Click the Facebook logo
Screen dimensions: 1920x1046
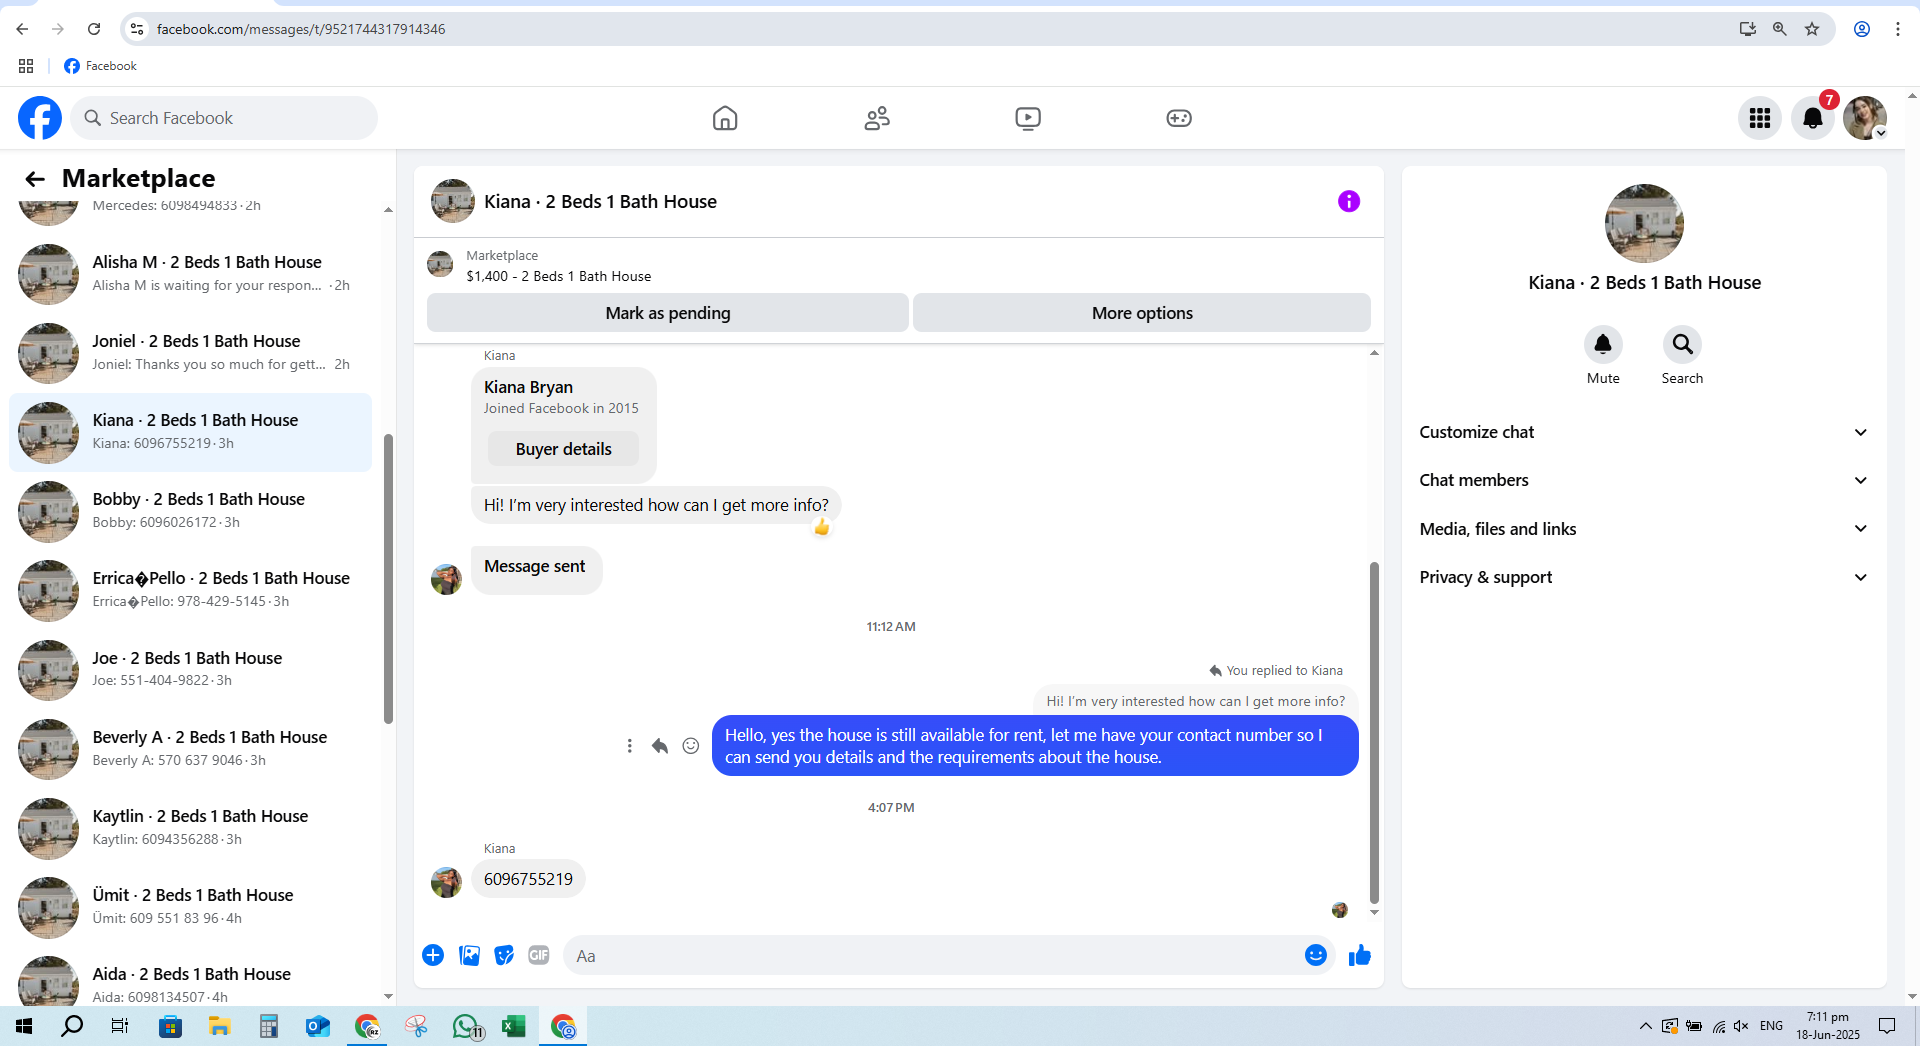coord(40,118)
